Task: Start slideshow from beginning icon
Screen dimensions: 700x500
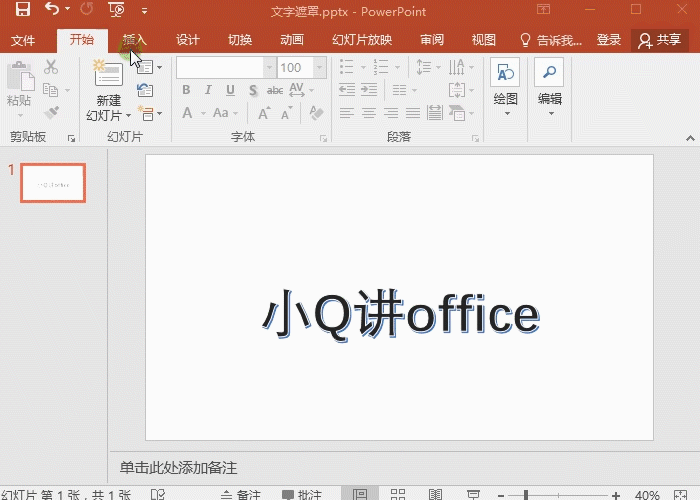Action: [x=117, y=9]
